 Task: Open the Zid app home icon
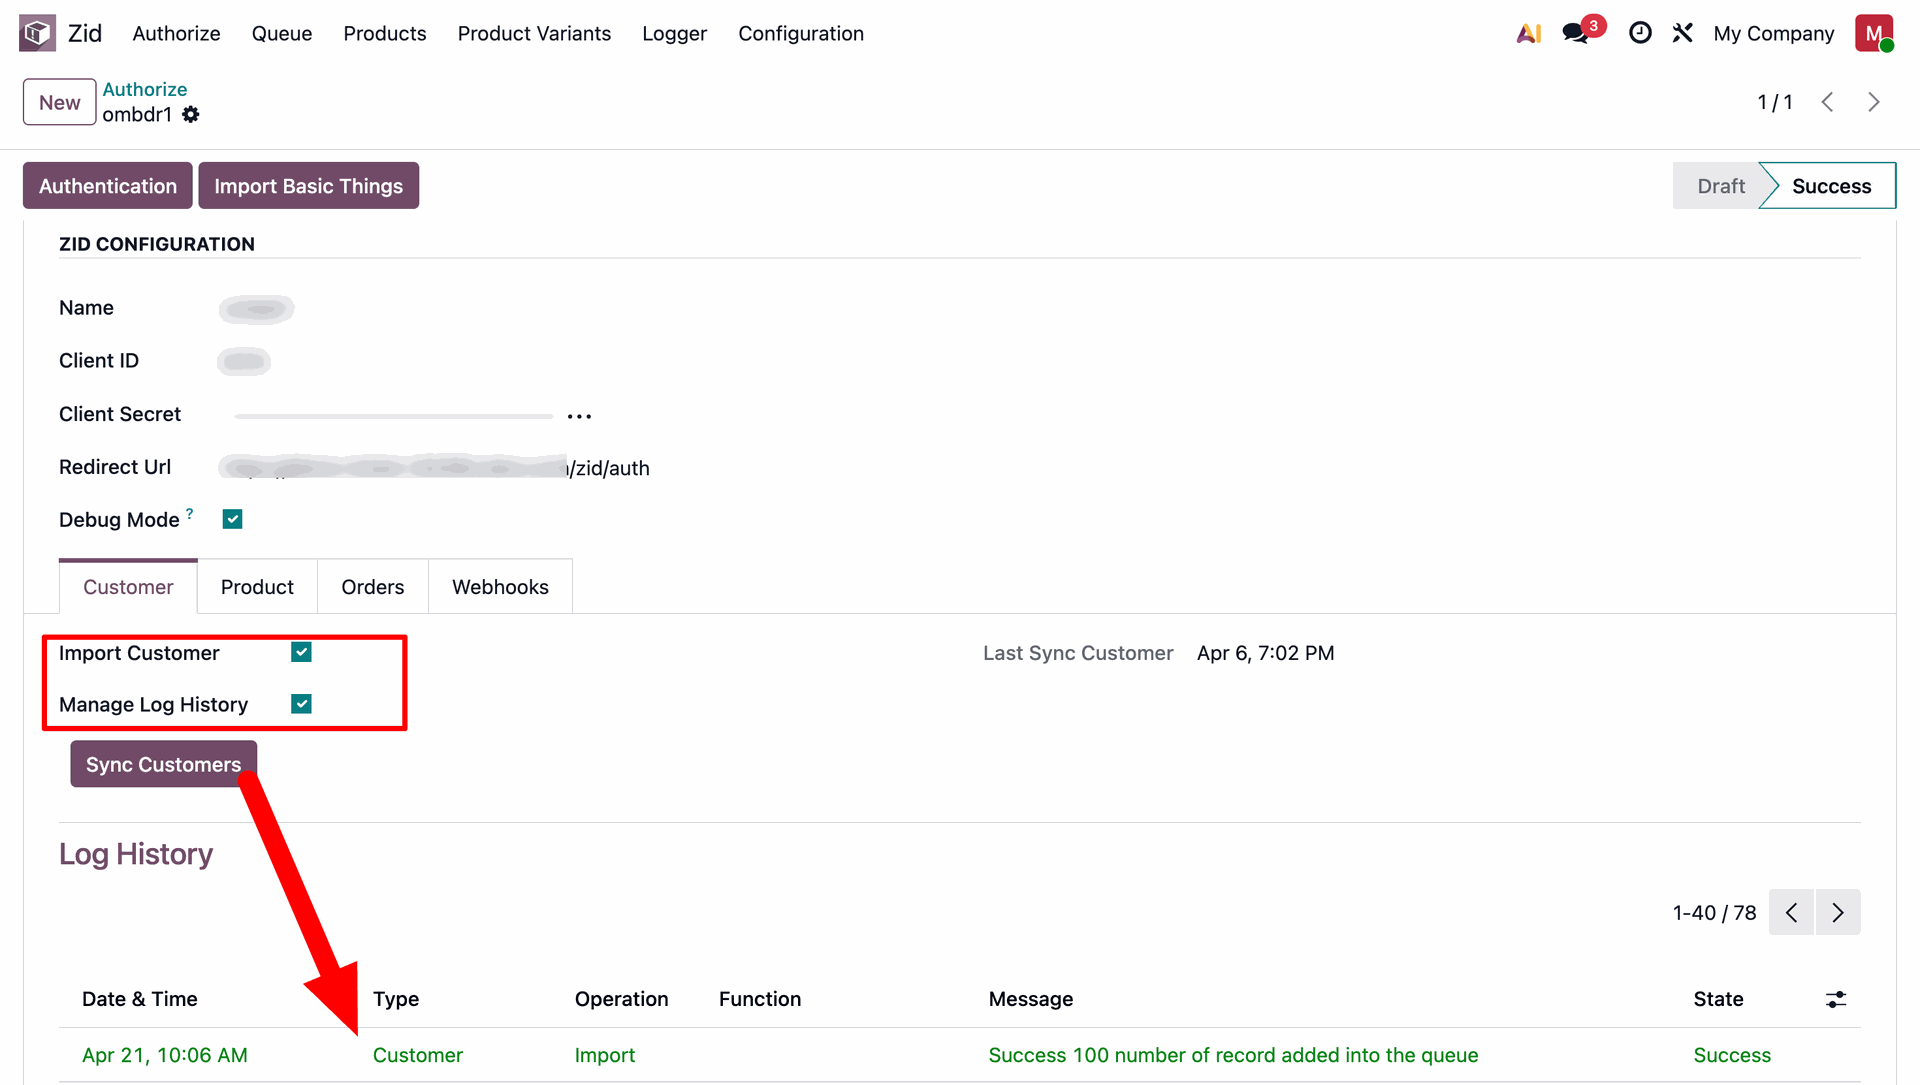pyautogui.click(x=37, y=33)
